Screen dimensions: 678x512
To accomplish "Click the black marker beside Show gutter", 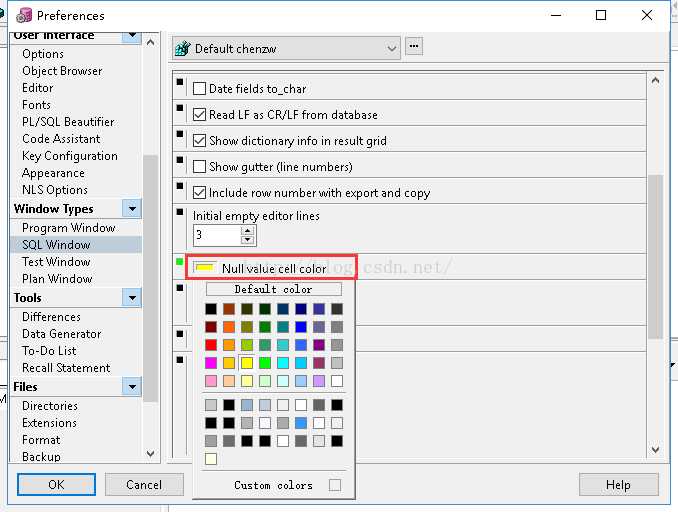I will pos(180,160).
